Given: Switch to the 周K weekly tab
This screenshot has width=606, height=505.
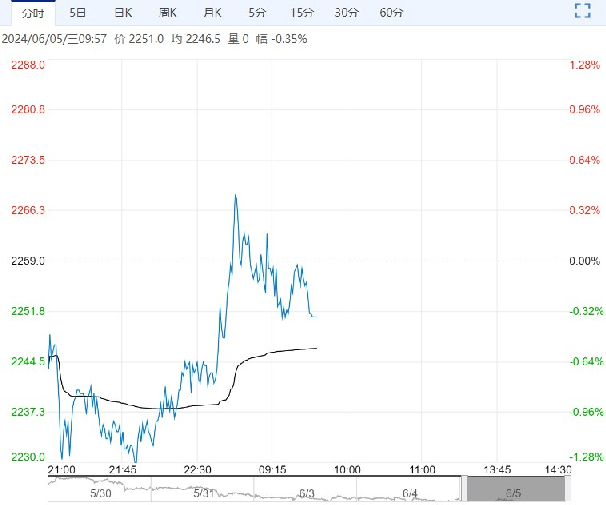Looking at the screenshot, I should pos(168,13).
